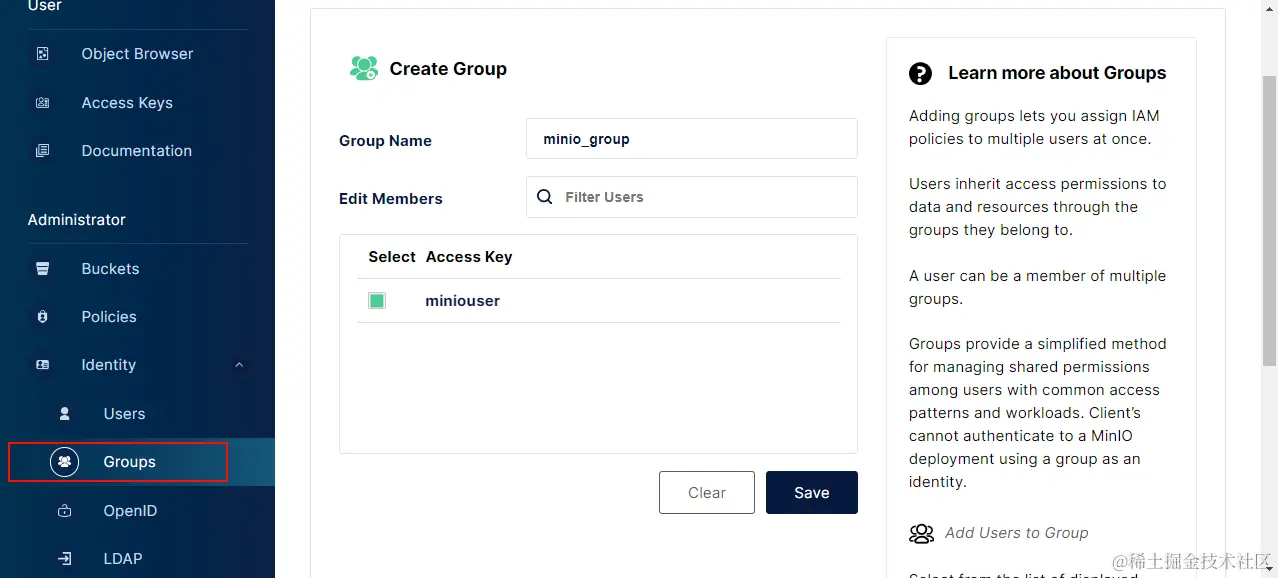The image size is (1278, 578).
Task: Click the OpenID lock icon
Action: [65, 511]
